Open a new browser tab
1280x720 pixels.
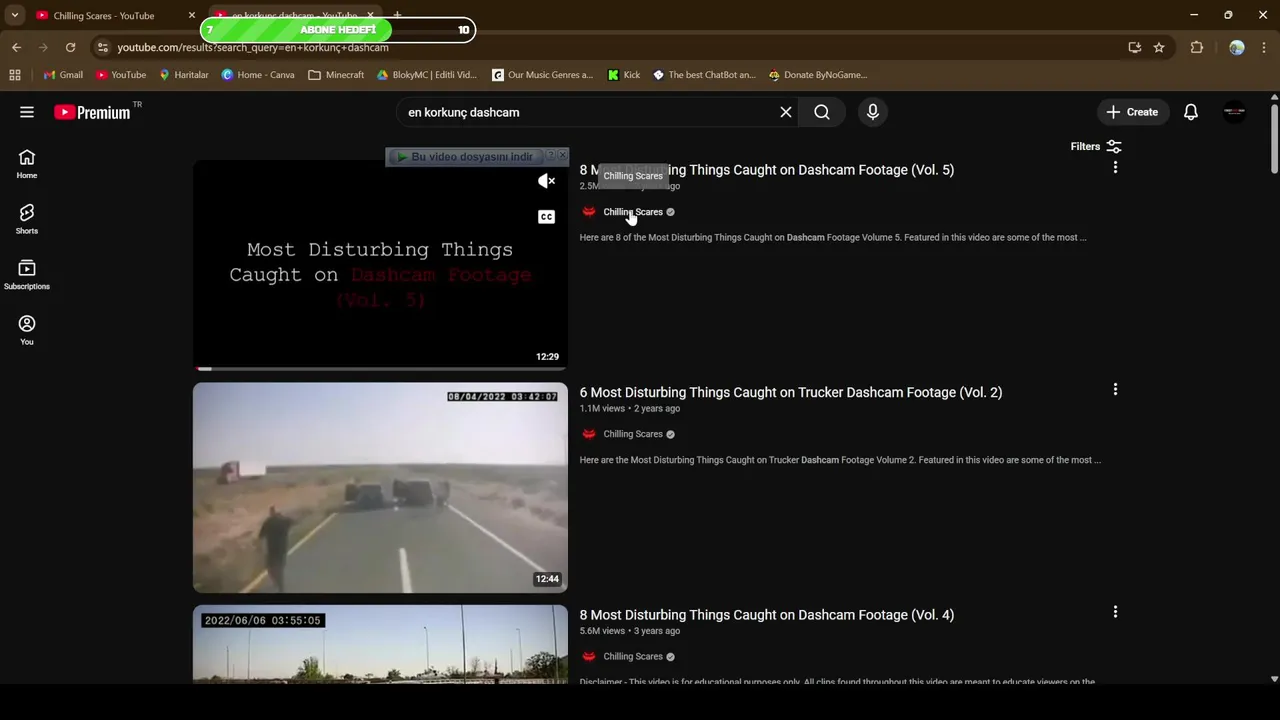pyautogui.click(x=397, y=16)
